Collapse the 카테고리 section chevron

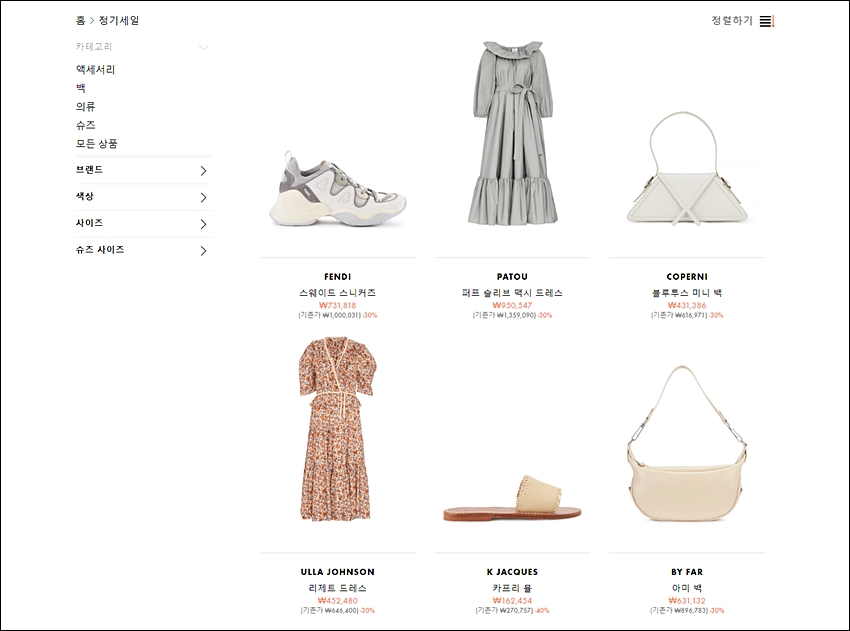tap(203, 47)
